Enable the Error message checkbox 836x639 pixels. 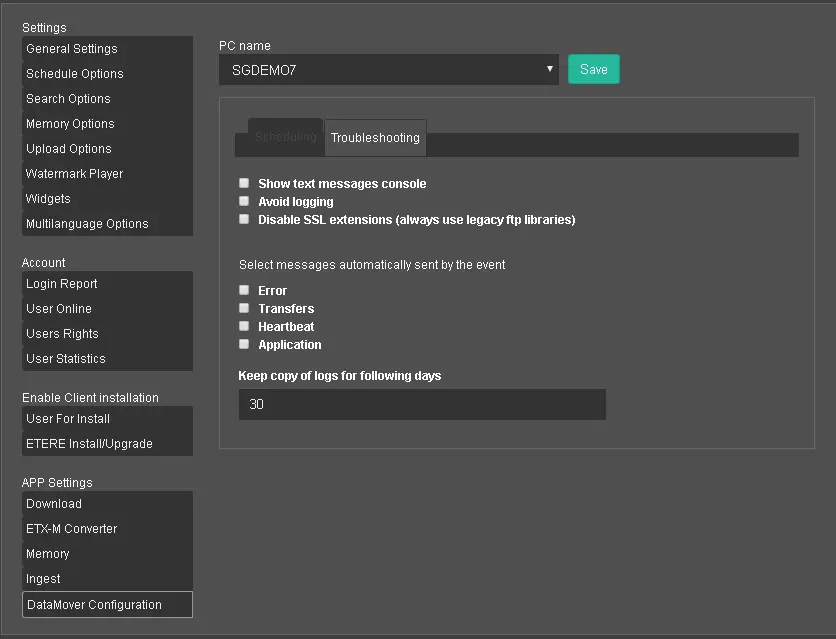pos(244,291)
